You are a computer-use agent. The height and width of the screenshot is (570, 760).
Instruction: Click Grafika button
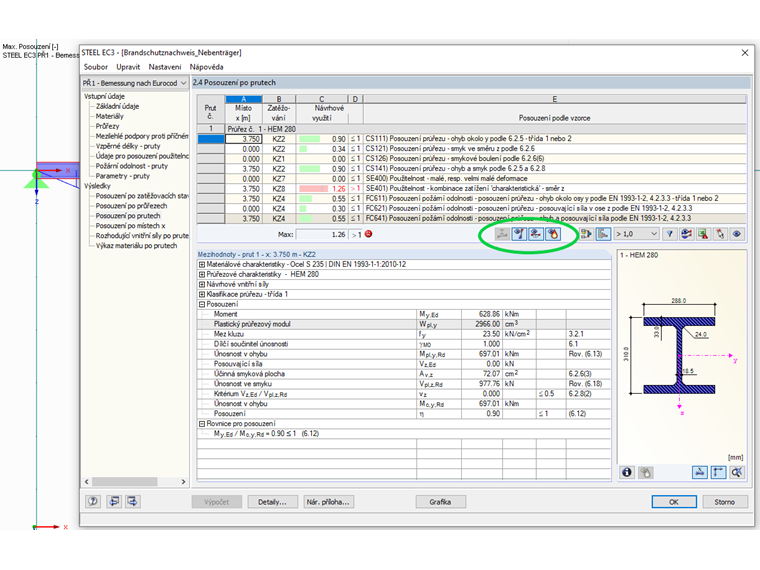[x=440, y=502]
